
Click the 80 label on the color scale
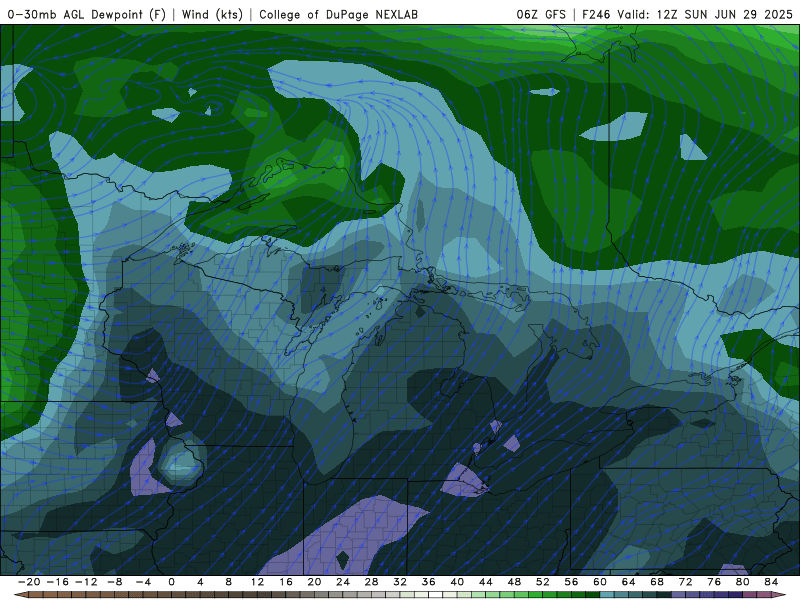click(743, 582)
